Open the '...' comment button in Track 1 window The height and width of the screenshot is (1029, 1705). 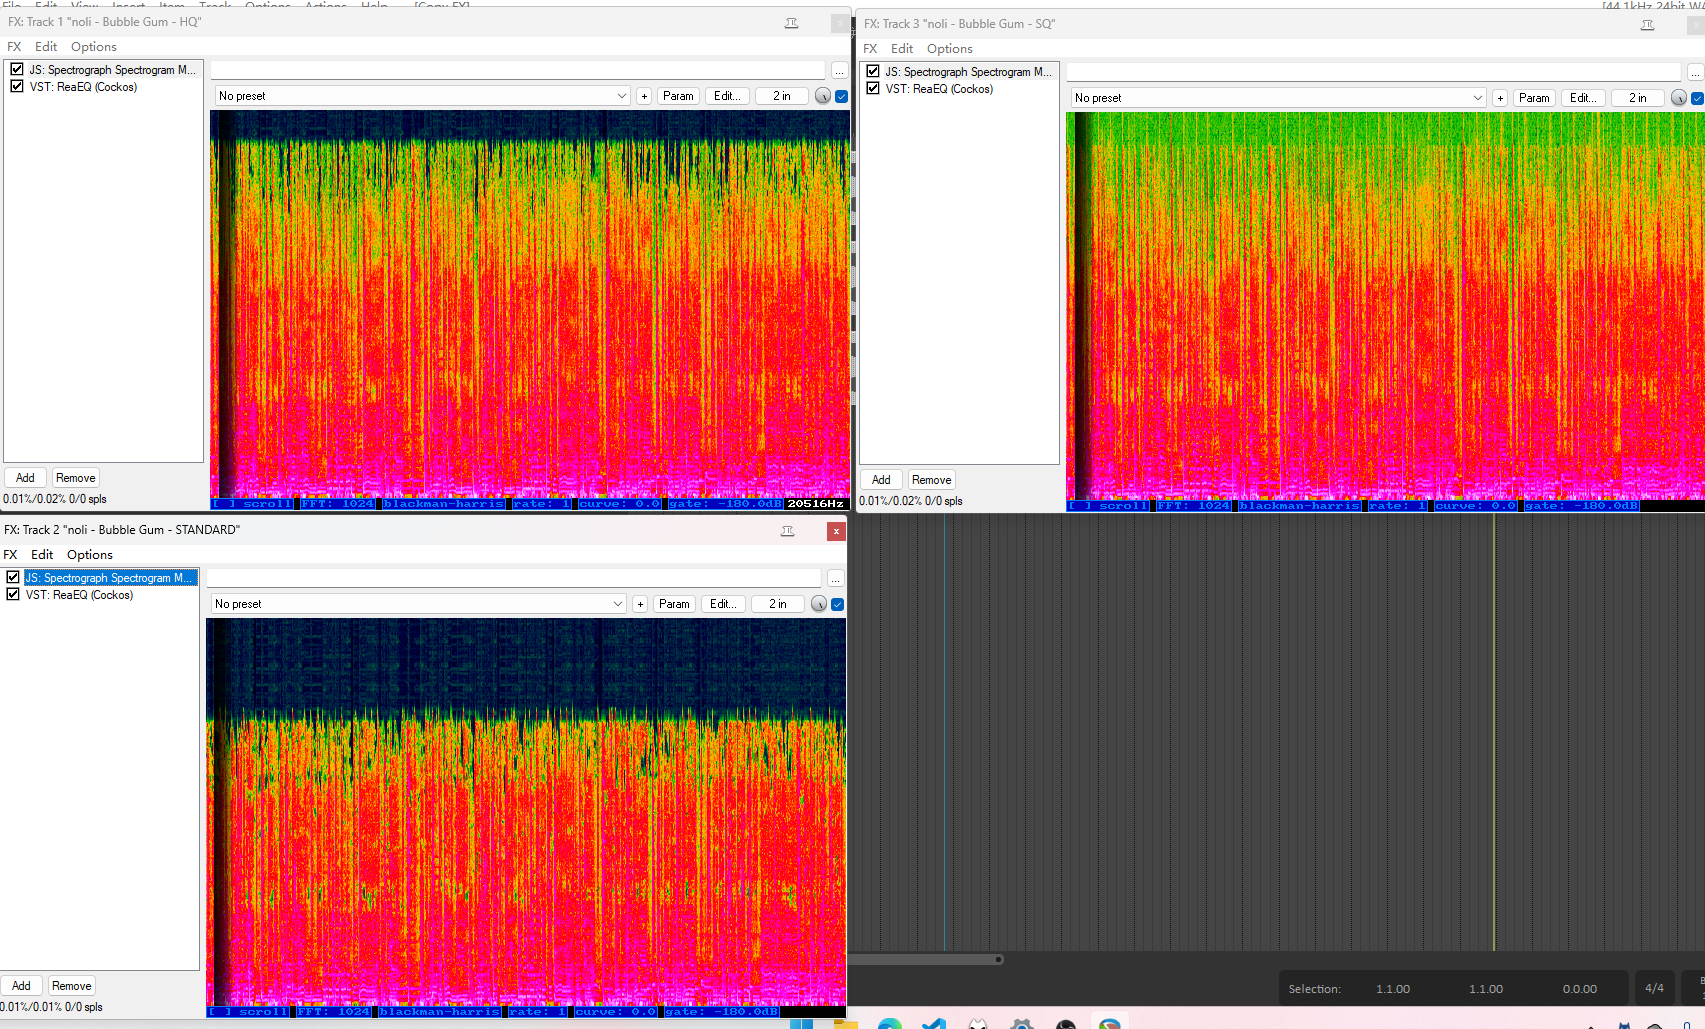tap(839, 71)
